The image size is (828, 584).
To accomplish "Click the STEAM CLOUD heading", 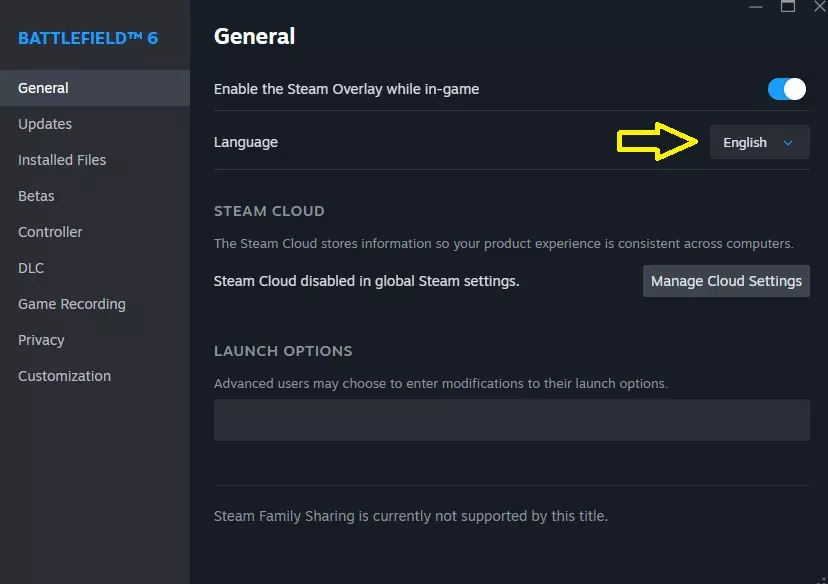I will [x=269, y=211].
